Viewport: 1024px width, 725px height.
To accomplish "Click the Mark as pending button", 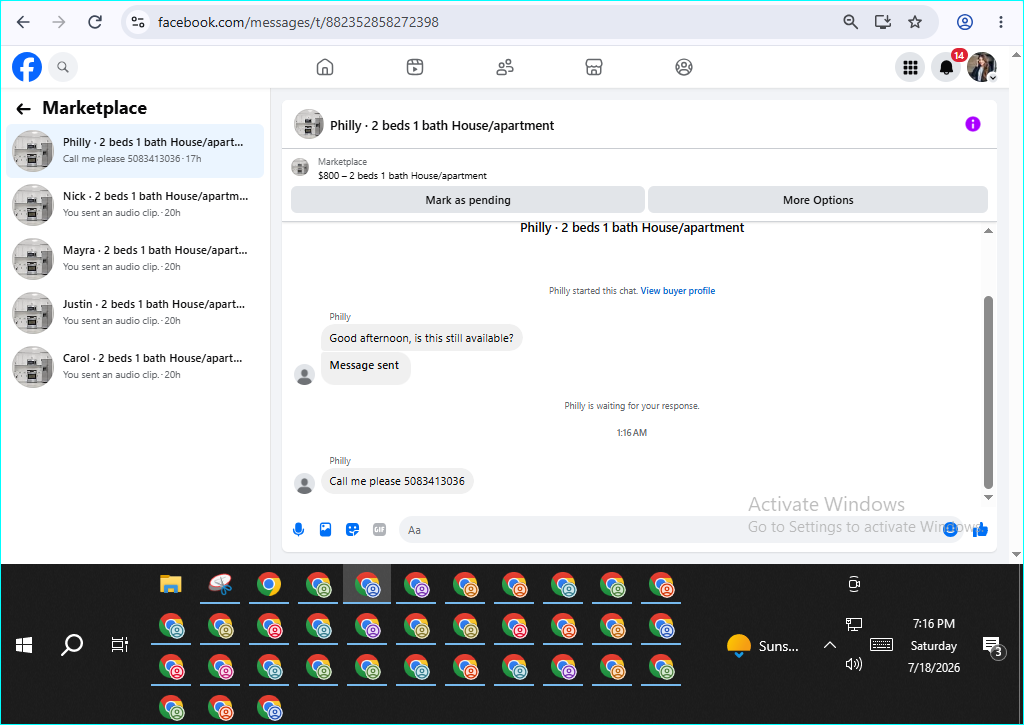I will pos(468,200).
